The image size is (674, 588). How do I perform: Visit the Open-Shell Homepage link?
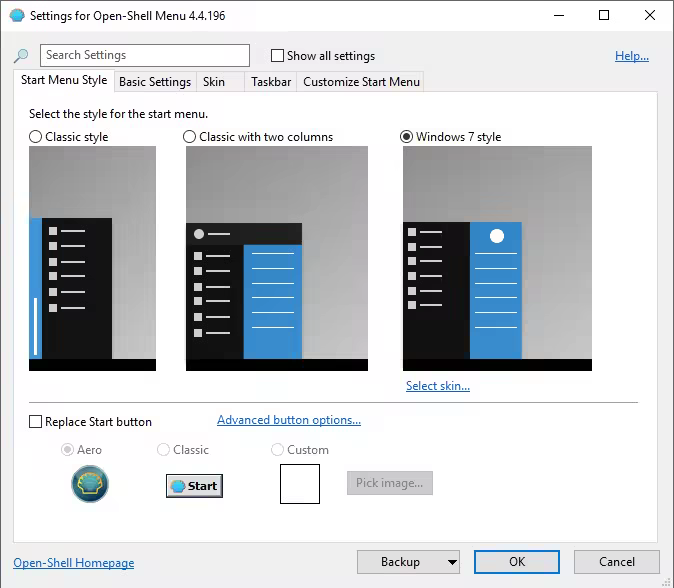click(74, 563)
